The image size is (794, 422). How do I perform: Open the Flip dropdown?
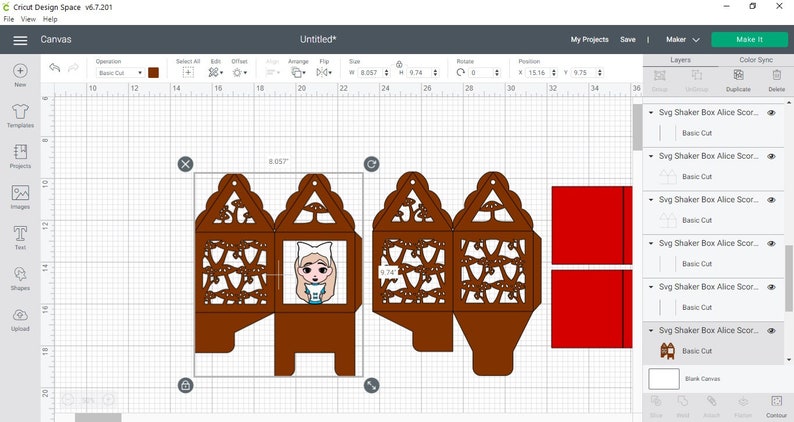click(324, 72)
